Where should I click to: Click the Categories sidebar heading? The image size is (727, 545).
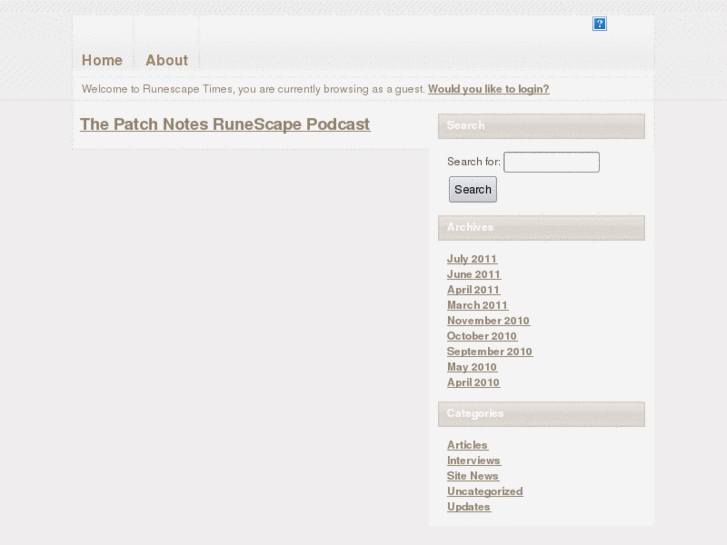(x=541, y=414)
